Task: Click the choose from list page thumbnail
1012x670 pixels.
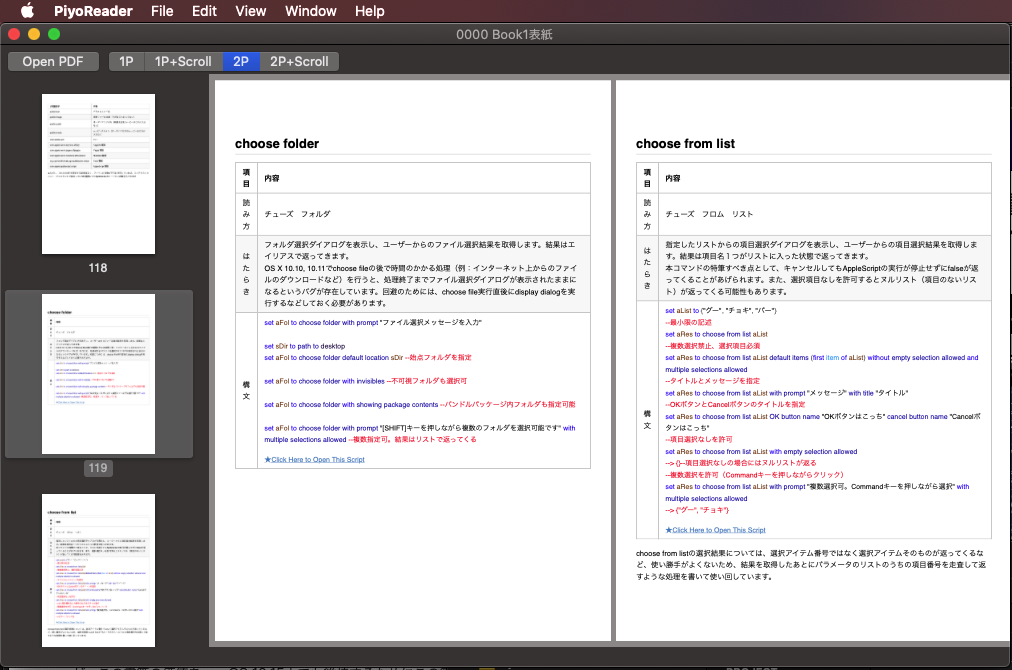Action: [98, 570]
